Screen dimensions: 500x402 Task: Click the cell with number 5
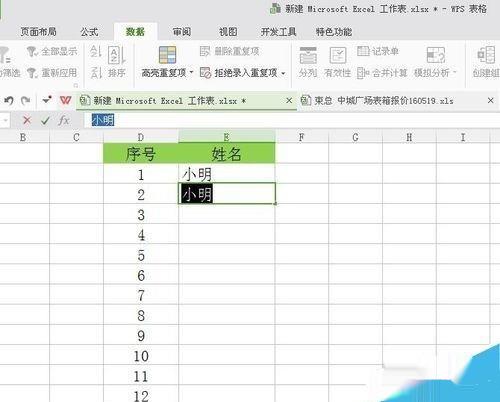[x=141, y=254]
